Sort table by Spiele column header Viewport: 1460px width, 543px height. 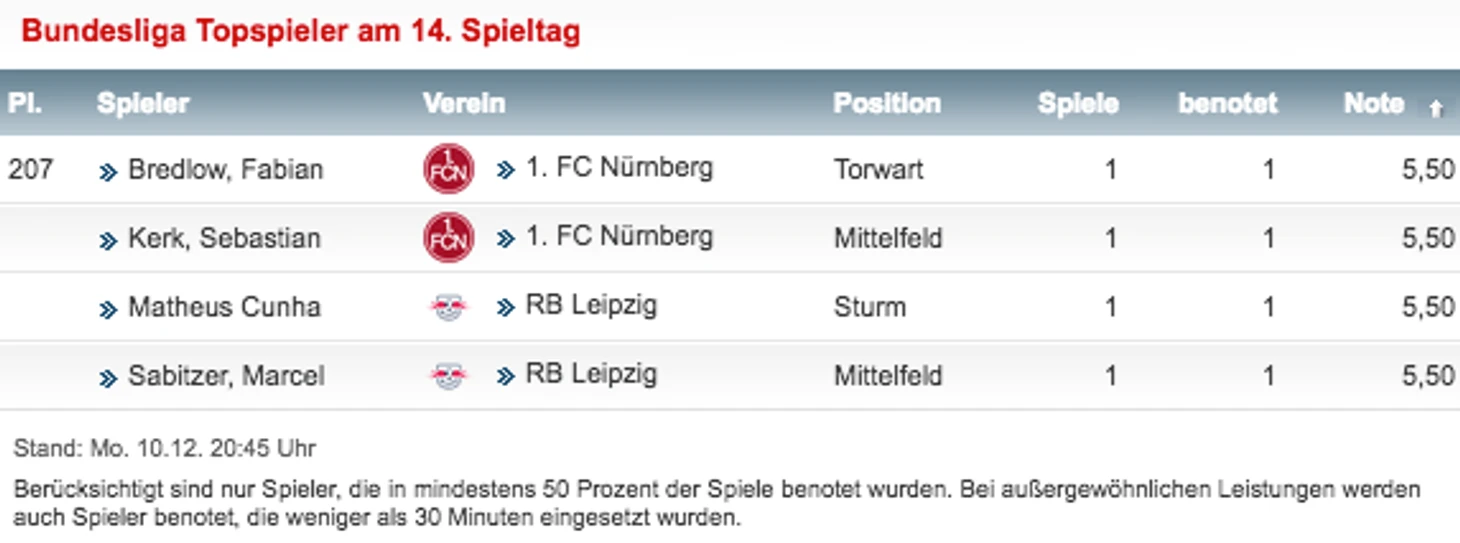point(1078,103)
